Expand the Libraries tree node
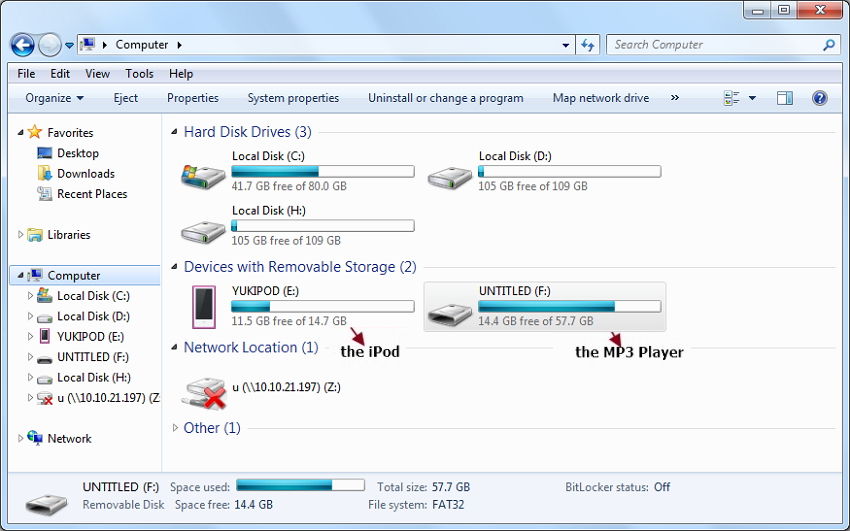This screenshot has width=850, height=531. [x=22, y=235]
